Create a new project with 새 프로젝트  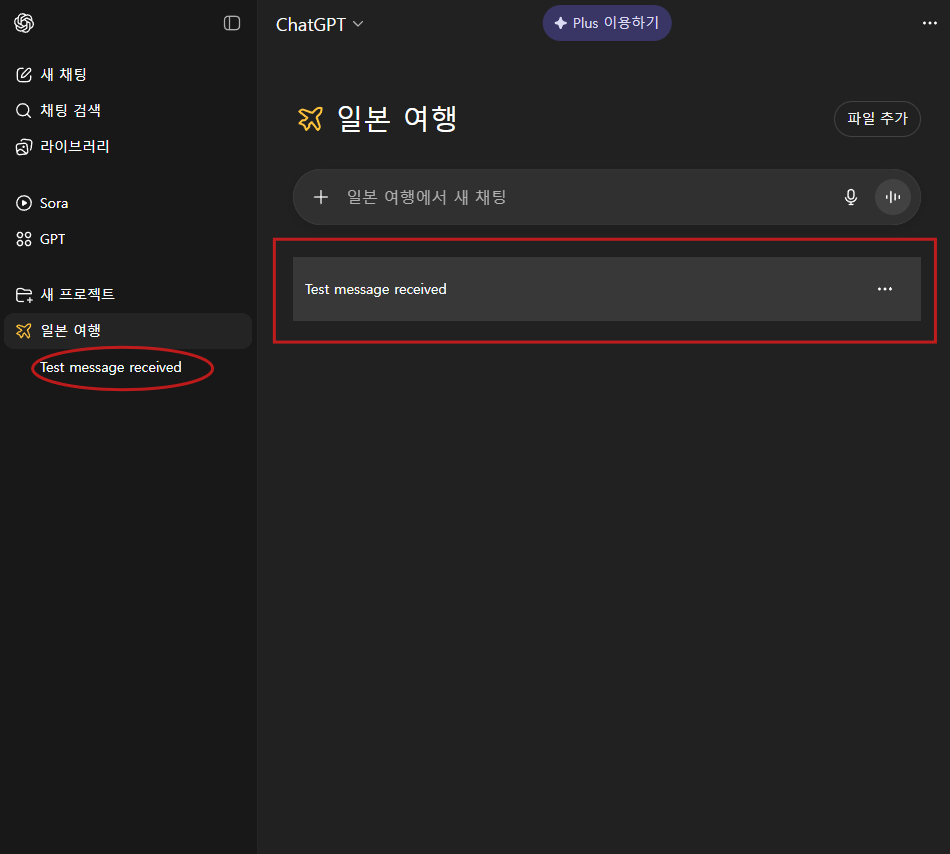[77, 295]
